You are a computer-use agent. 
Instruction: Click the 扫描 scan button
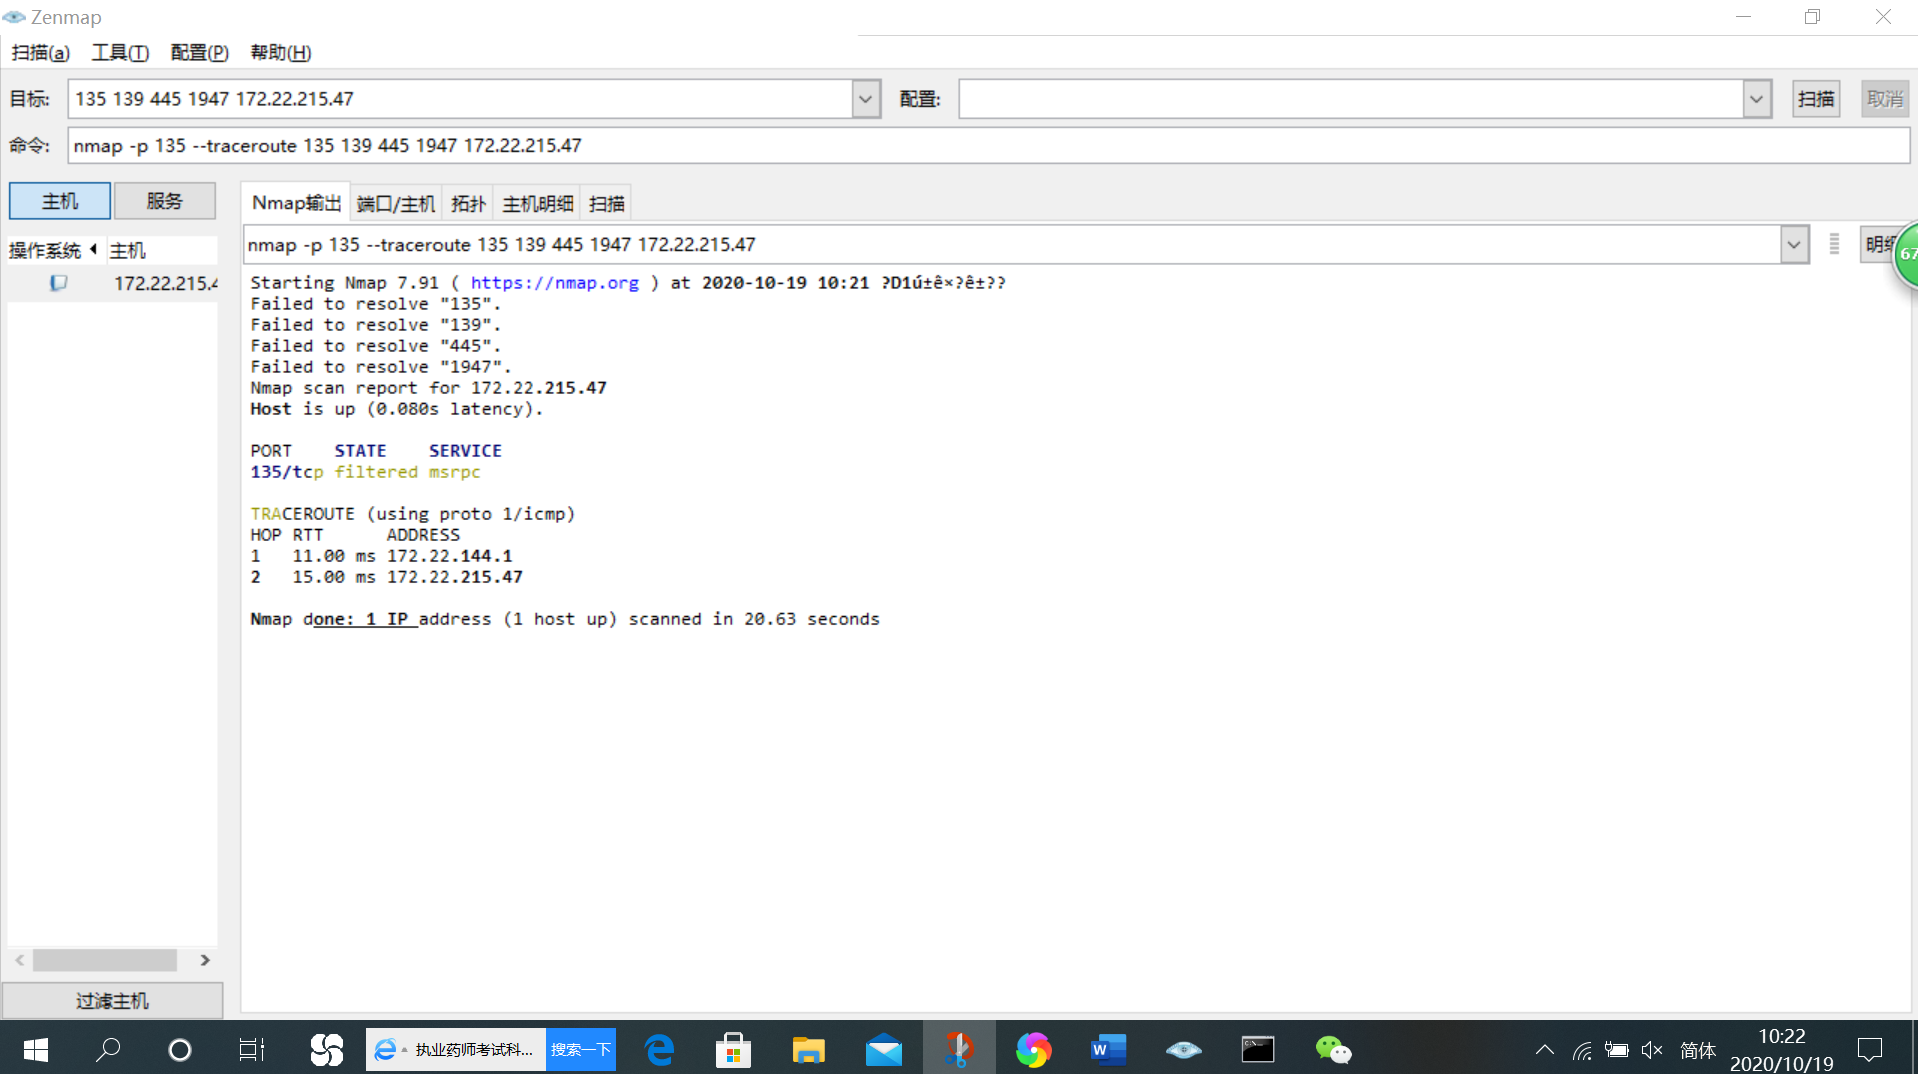click(1816, 99)
